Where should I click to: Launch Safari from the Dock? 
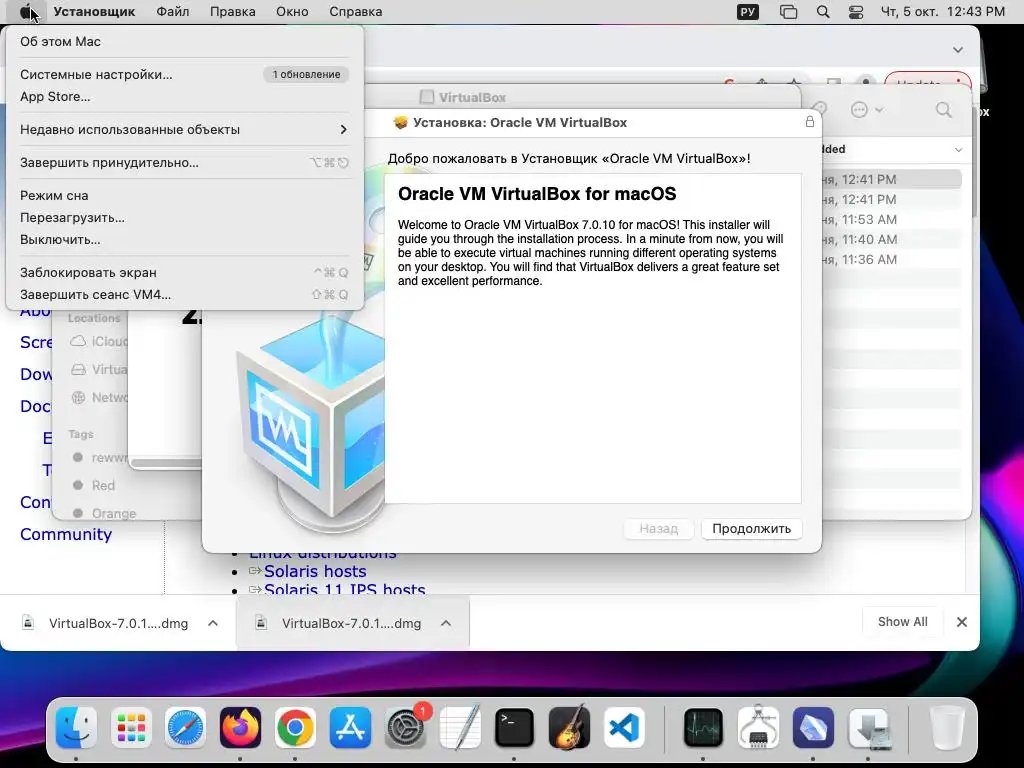click(185, 728)
